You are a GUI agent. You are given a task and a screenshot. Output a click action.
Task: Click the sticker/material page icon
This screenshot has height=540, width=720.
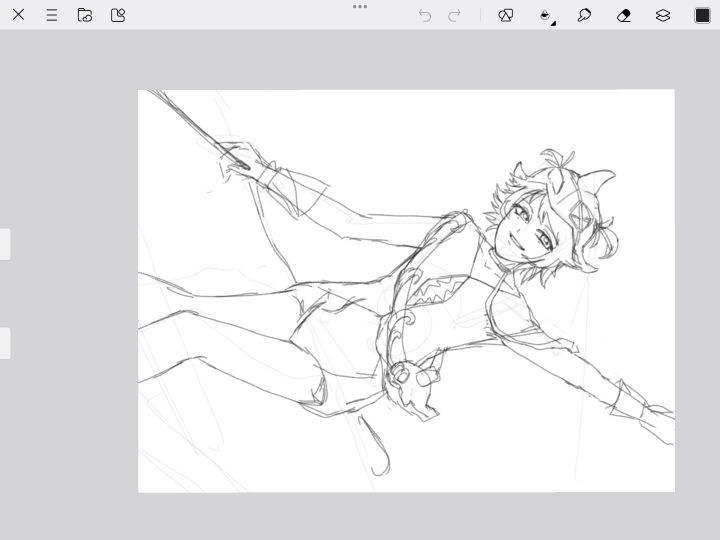coord(118,15)
